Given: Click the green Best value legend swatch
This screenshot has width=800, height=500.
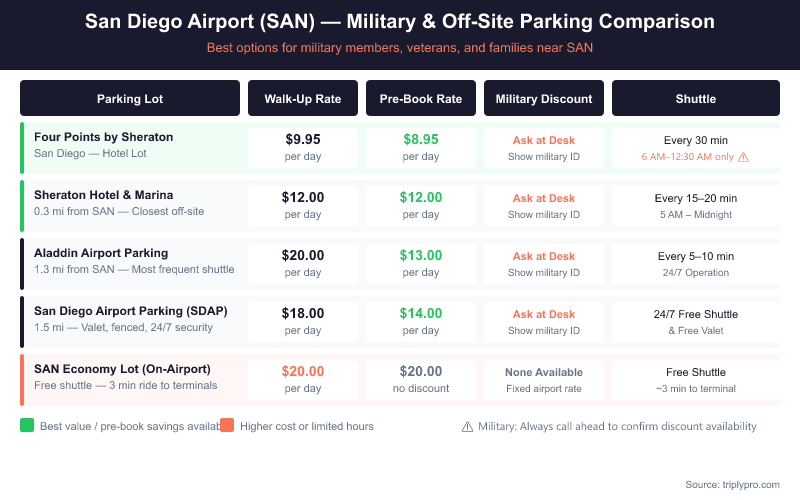Looking at the screenshot, I should click(27, 426).
